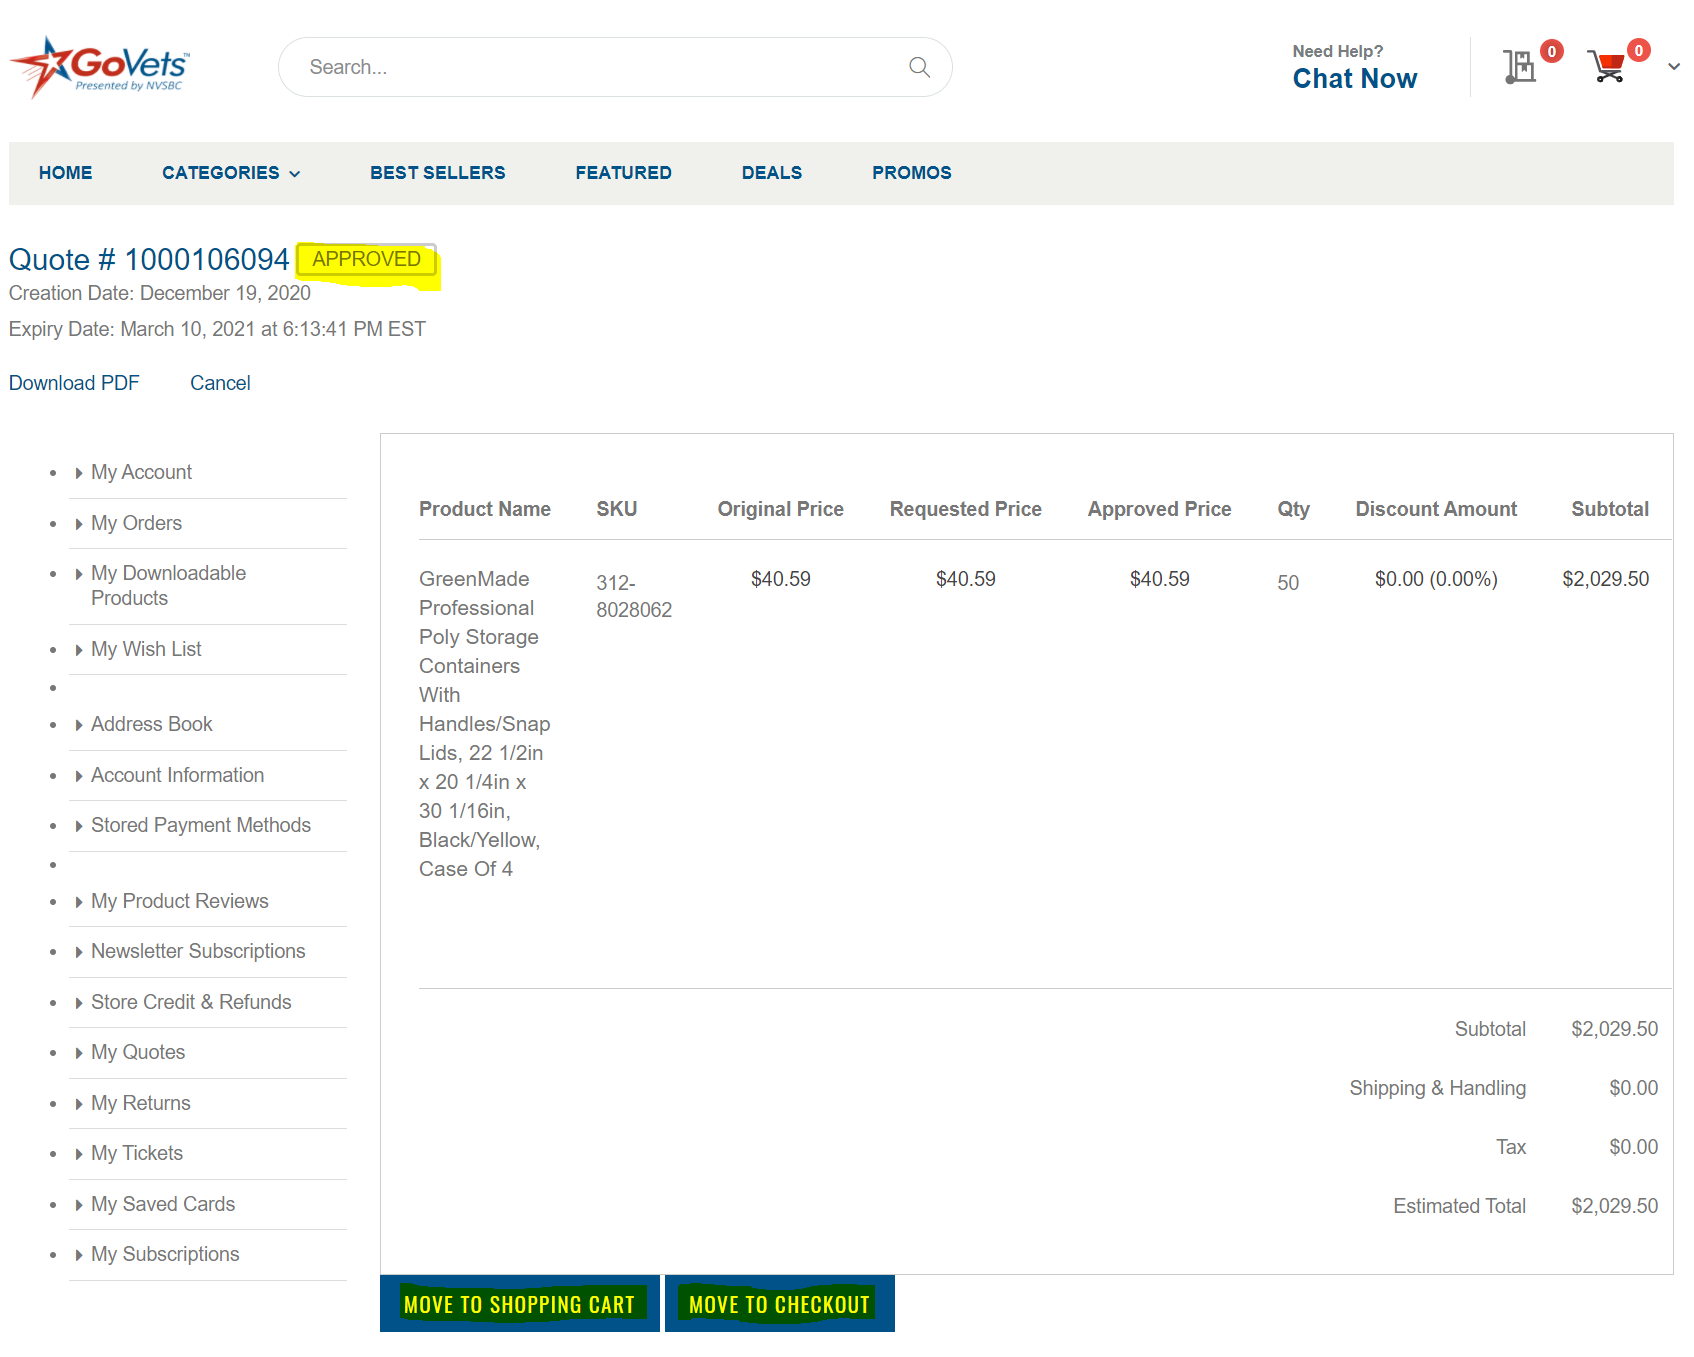Open the DEALS menu item
Screen dimensions: 1694x1357
(771, 172)
